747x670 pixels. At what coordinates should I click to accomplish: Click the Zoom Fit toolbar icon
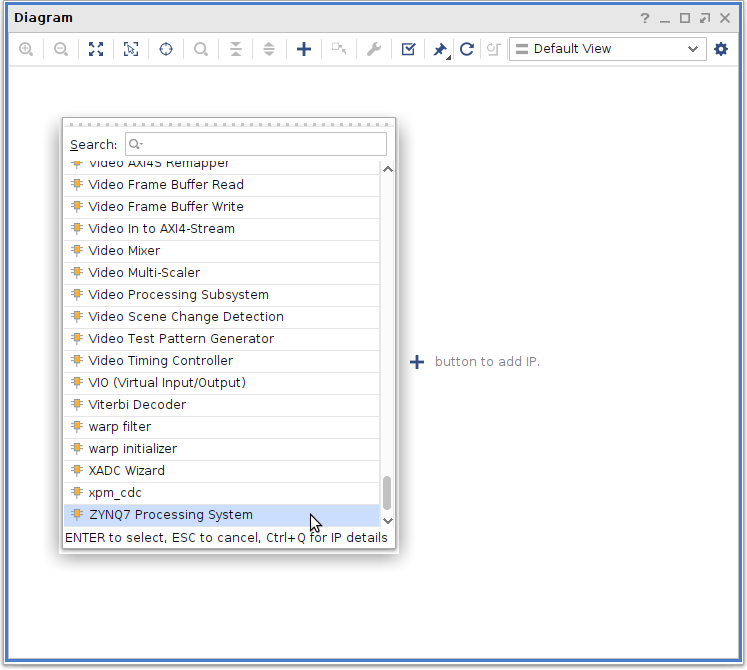tap(96, 49)
